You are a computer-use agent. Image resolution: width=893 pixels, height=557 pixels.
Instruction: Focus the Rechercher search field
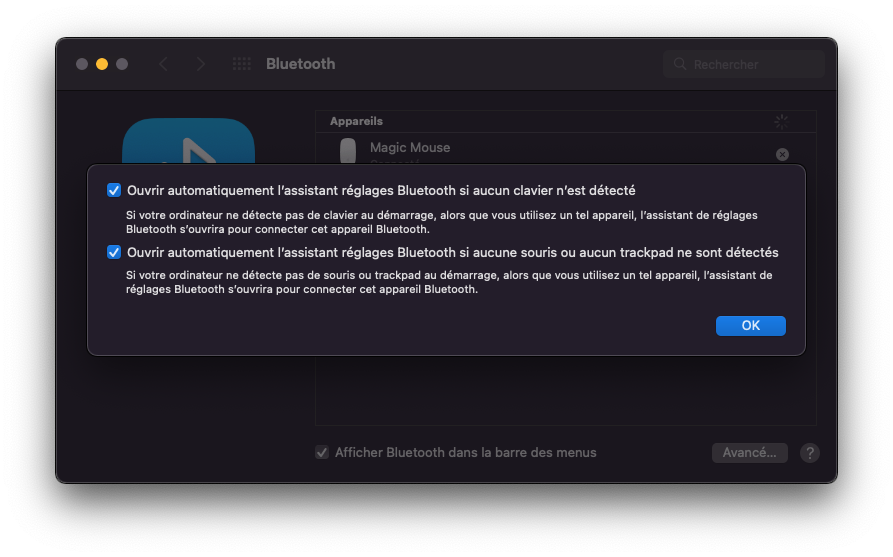click(750, 64)
